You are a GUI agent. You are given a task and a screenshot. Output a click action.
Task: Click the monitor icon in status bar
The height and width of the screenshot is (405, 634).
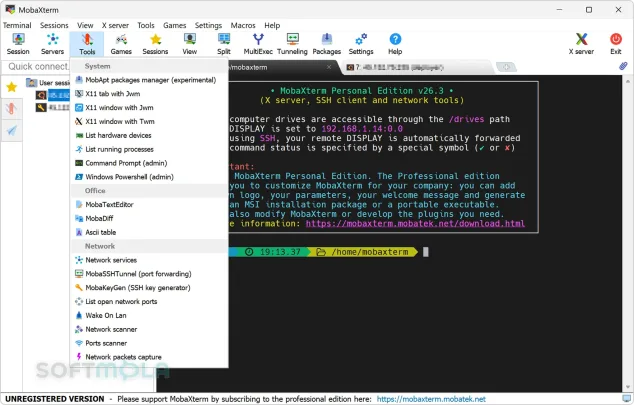(x=626, y=399)
